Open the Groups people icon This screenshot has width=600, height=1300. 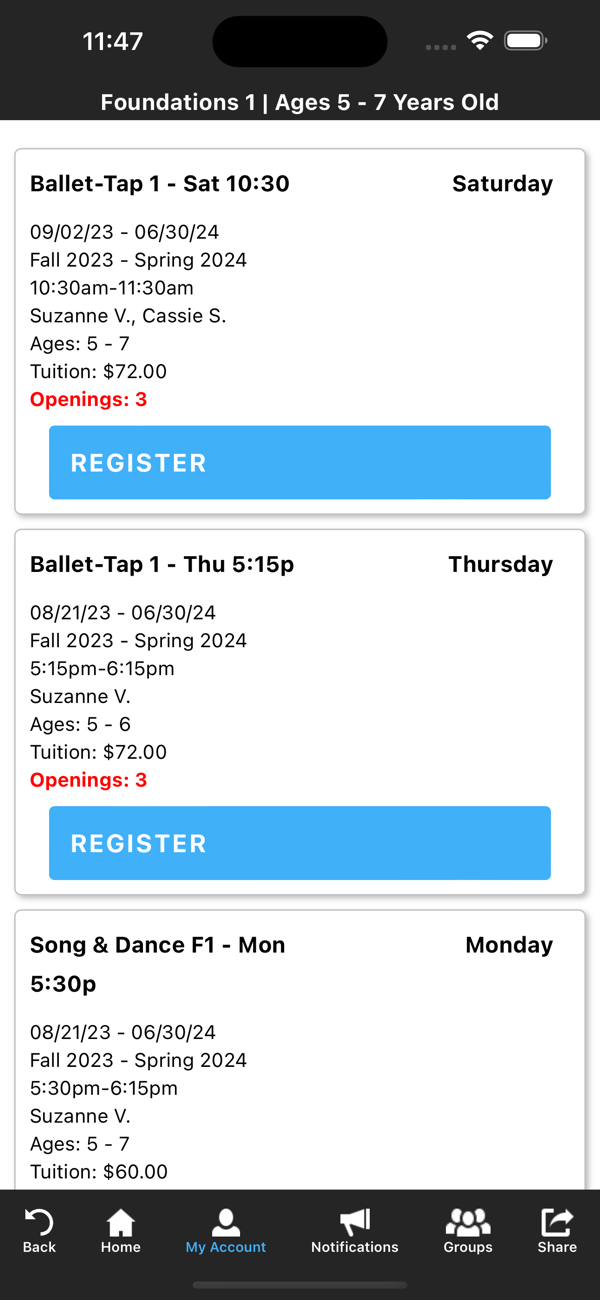468,1222
